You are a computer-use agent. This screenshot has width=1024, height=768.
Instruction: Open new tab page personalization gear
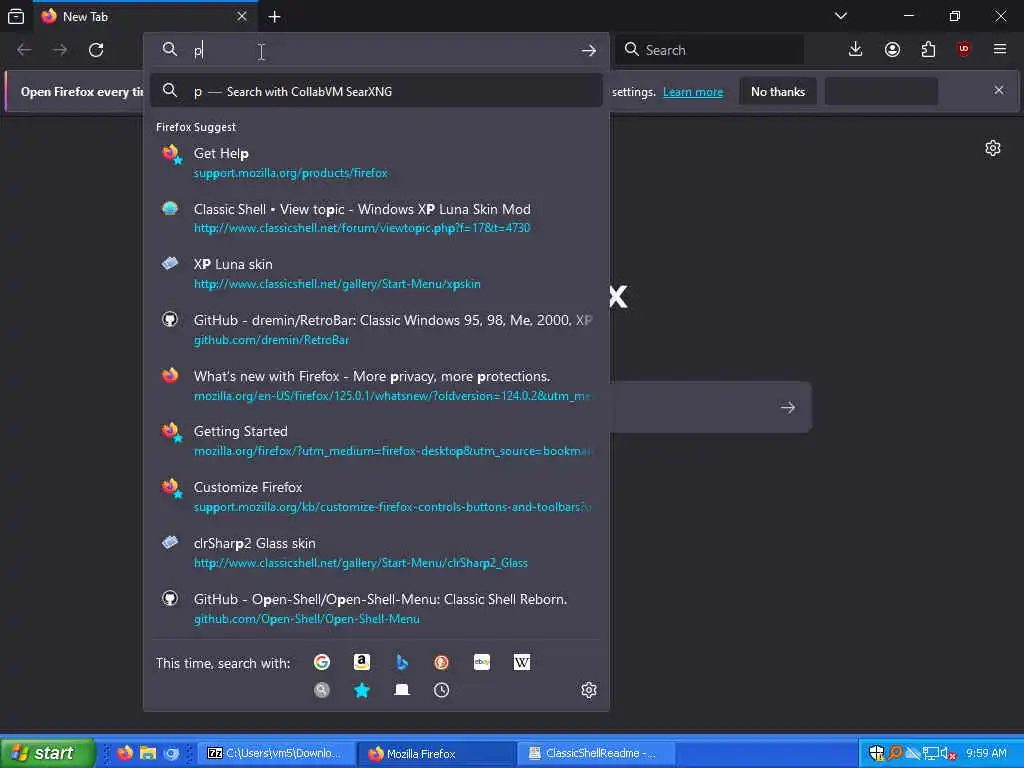(993, 148)
